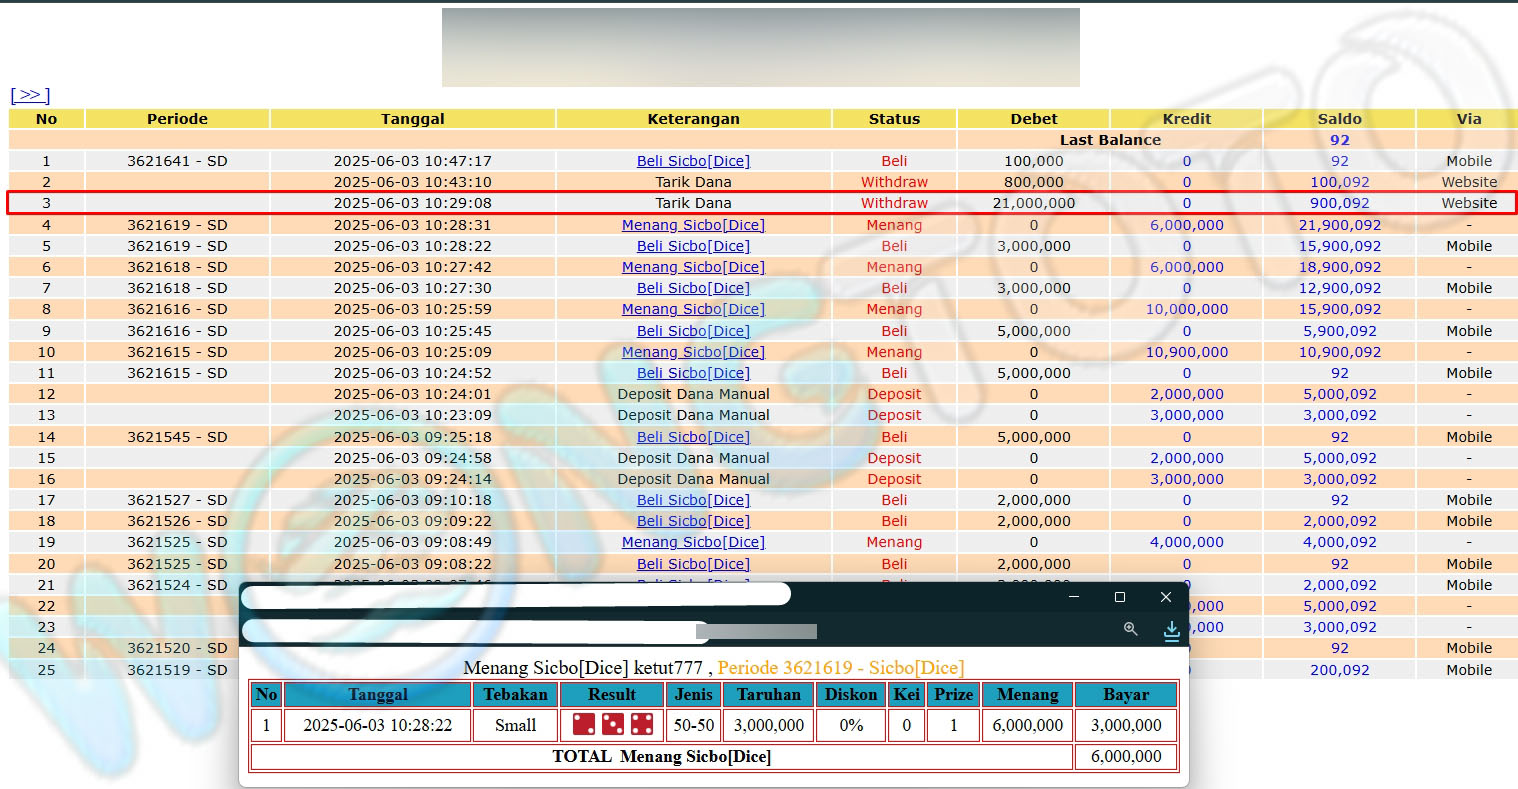This screenshot has width=1518, height=789.
Task: Click the last red dice in Result column
Action: [x=642, y=724]
